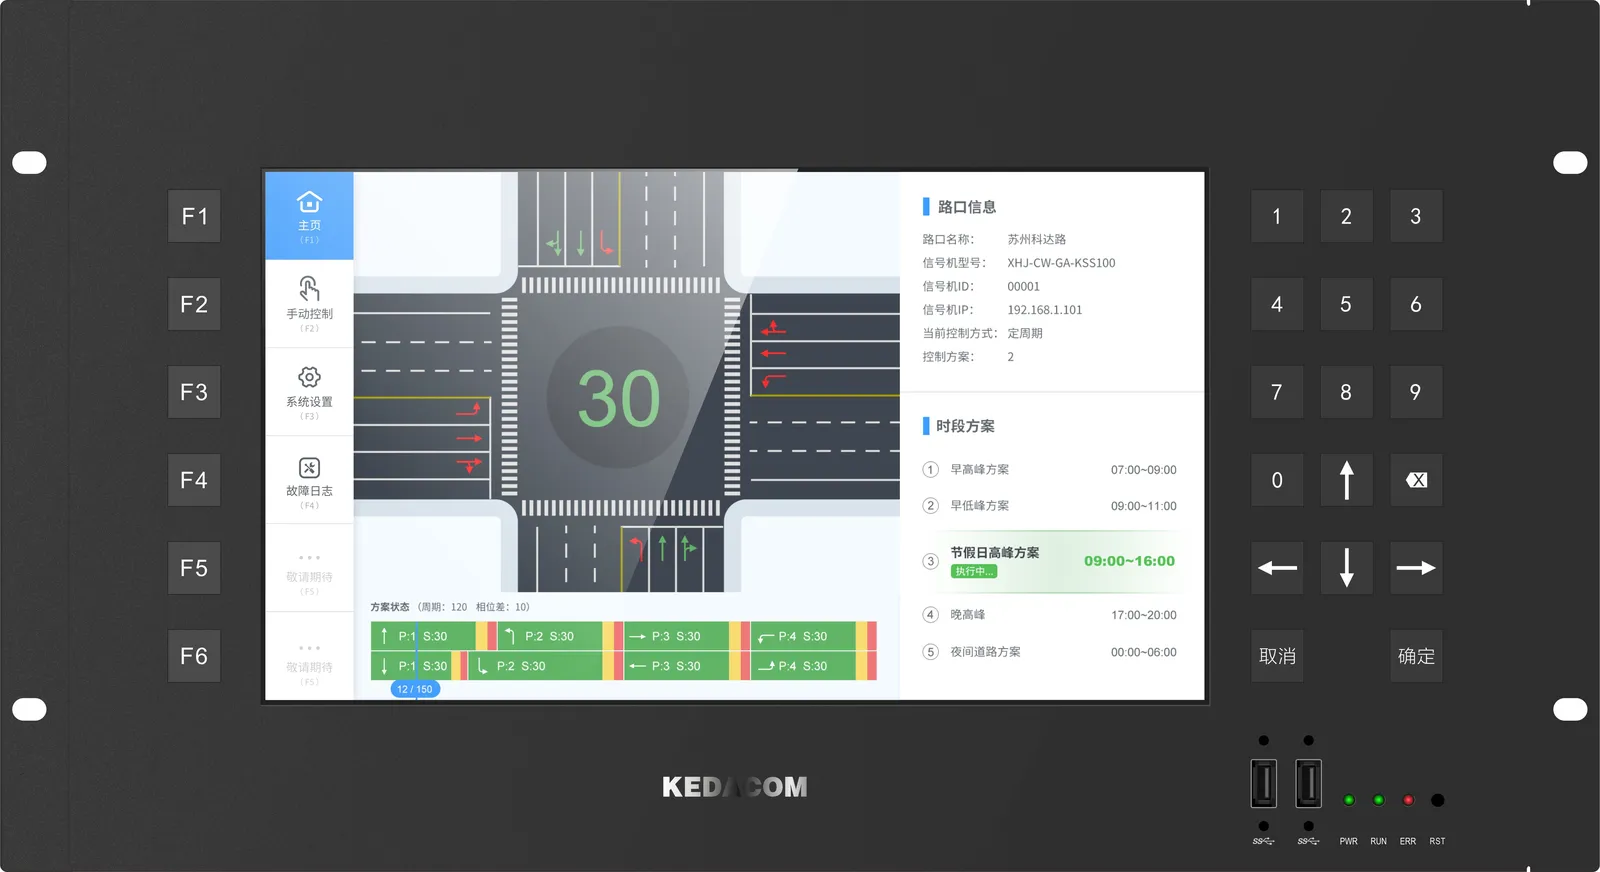
Task: Select plan 2 早低峰方案
Action: 979,506
